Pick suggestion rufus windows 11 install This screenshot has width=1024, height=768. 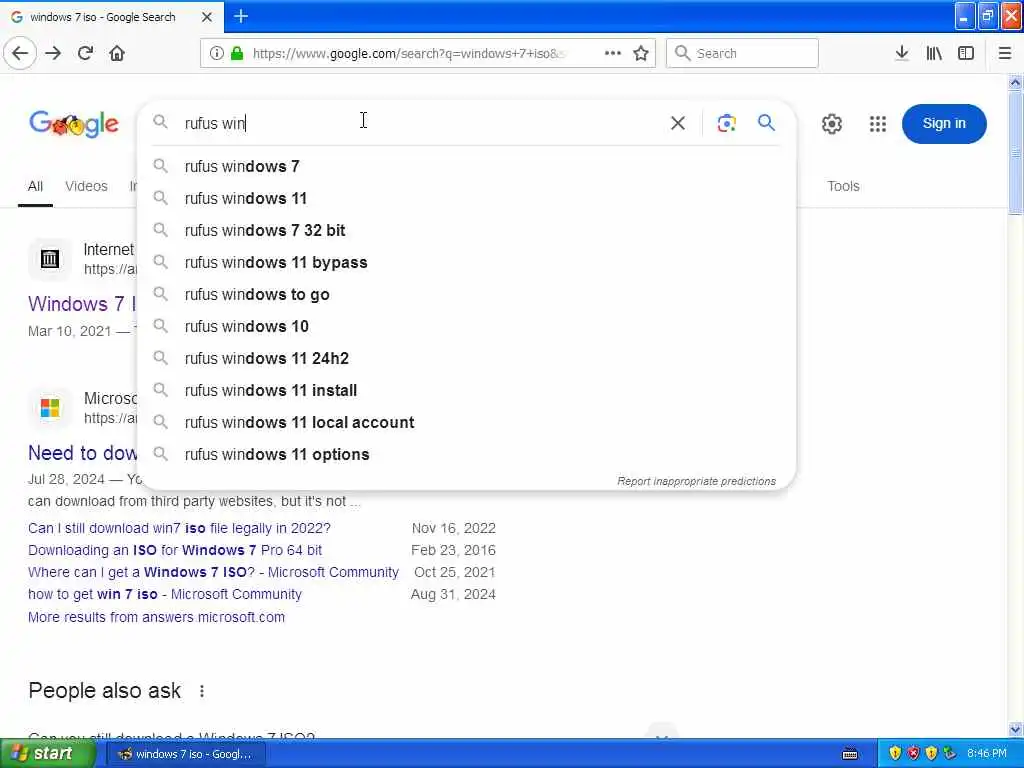pos(466,391)
